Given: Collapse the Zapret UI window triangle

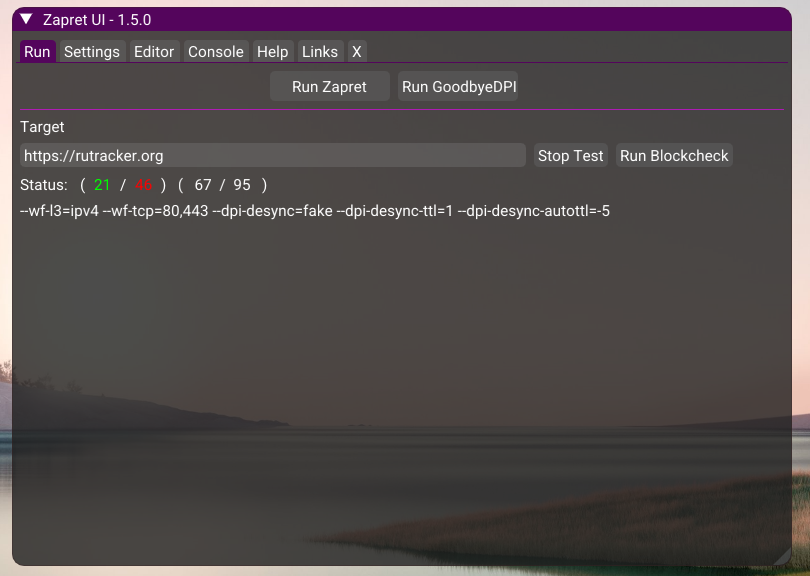Looking at the screenshot, I should (x=26, y=20).
